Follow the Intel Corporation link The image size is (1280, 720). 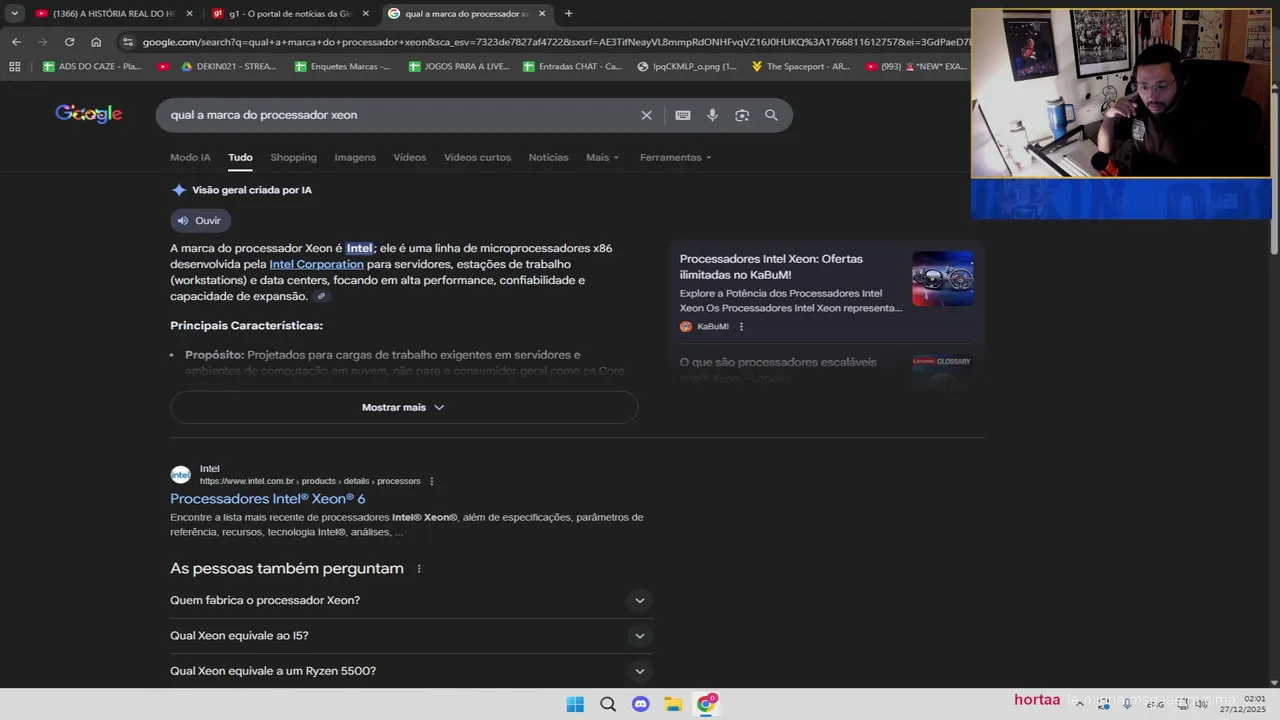(316, 264)
